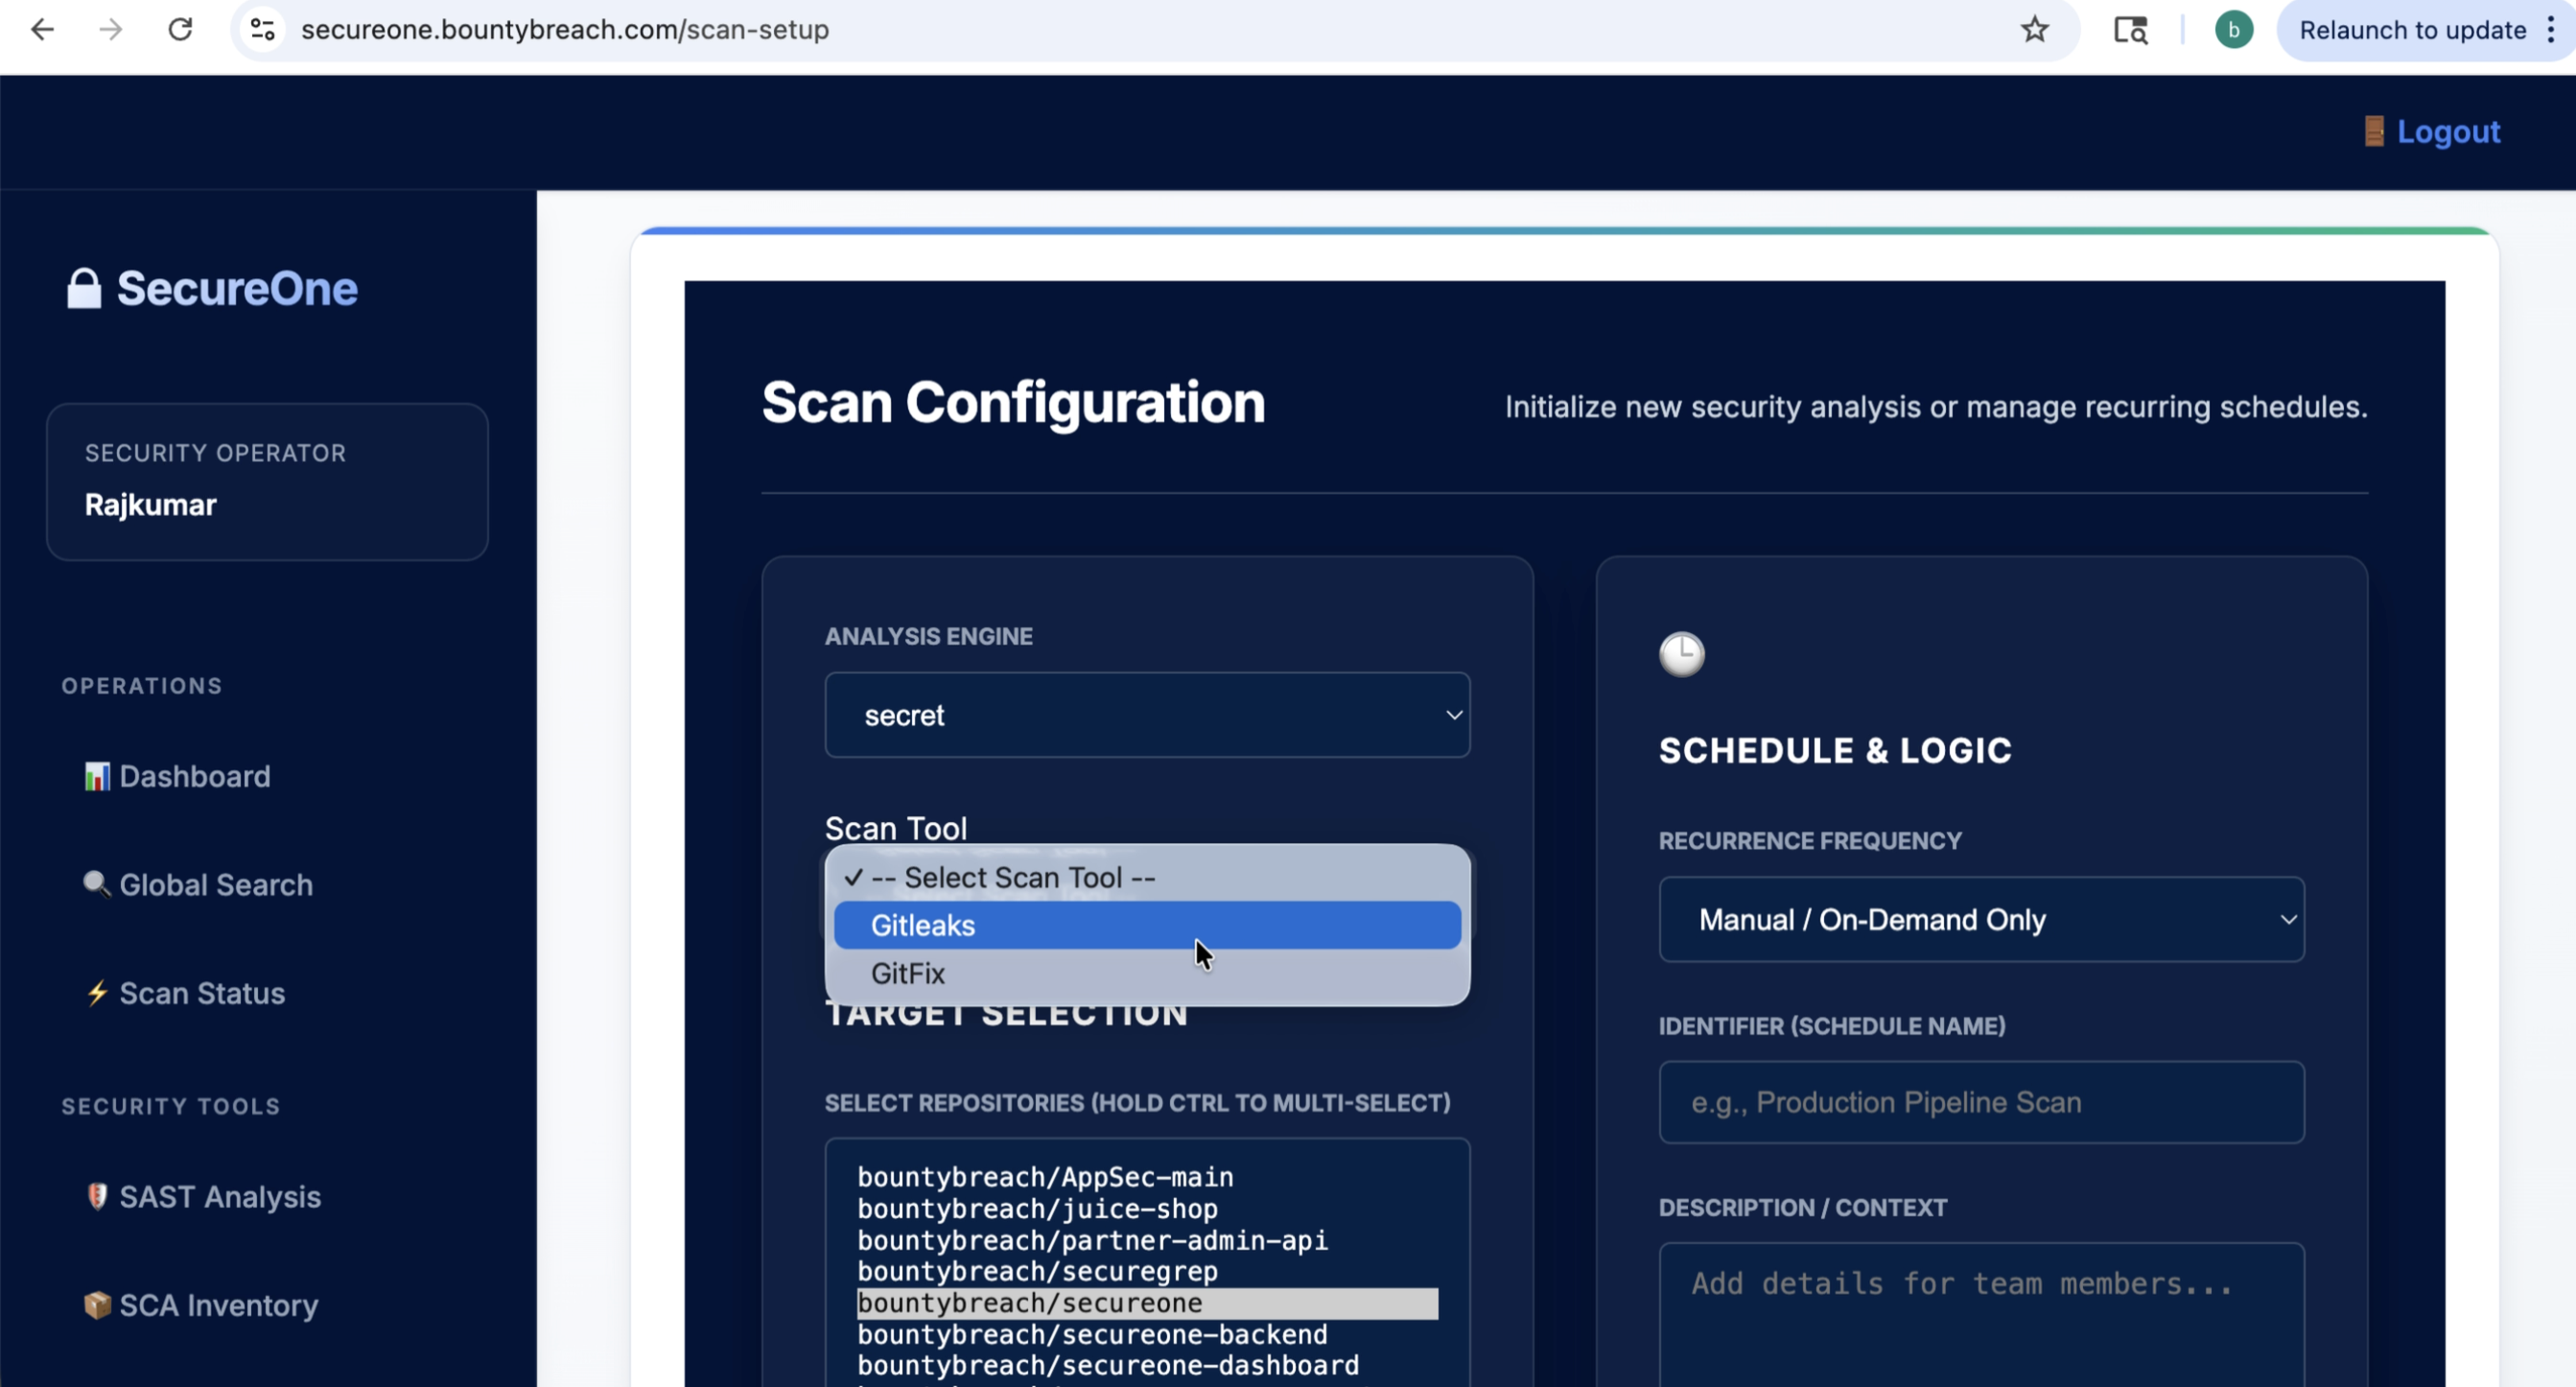Click the SECURITY TOOLS section header

[x=171, y=1106]
